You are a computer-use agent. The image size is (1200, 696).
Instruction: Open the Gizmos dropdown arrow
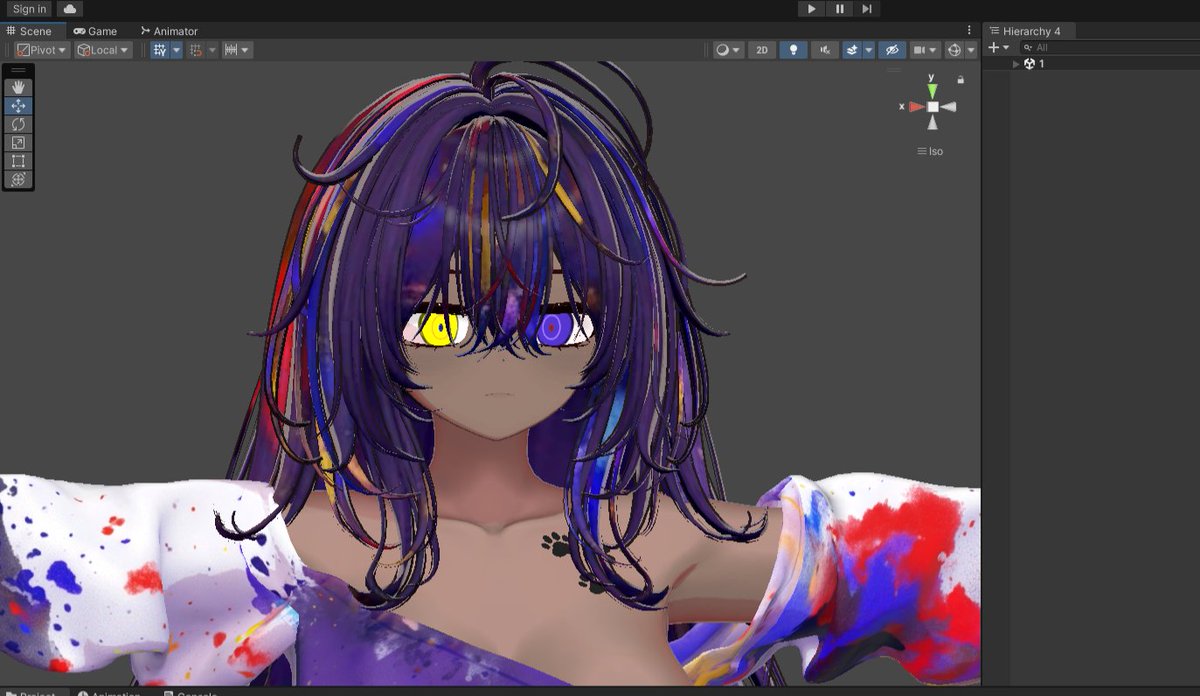pos(971,50)
